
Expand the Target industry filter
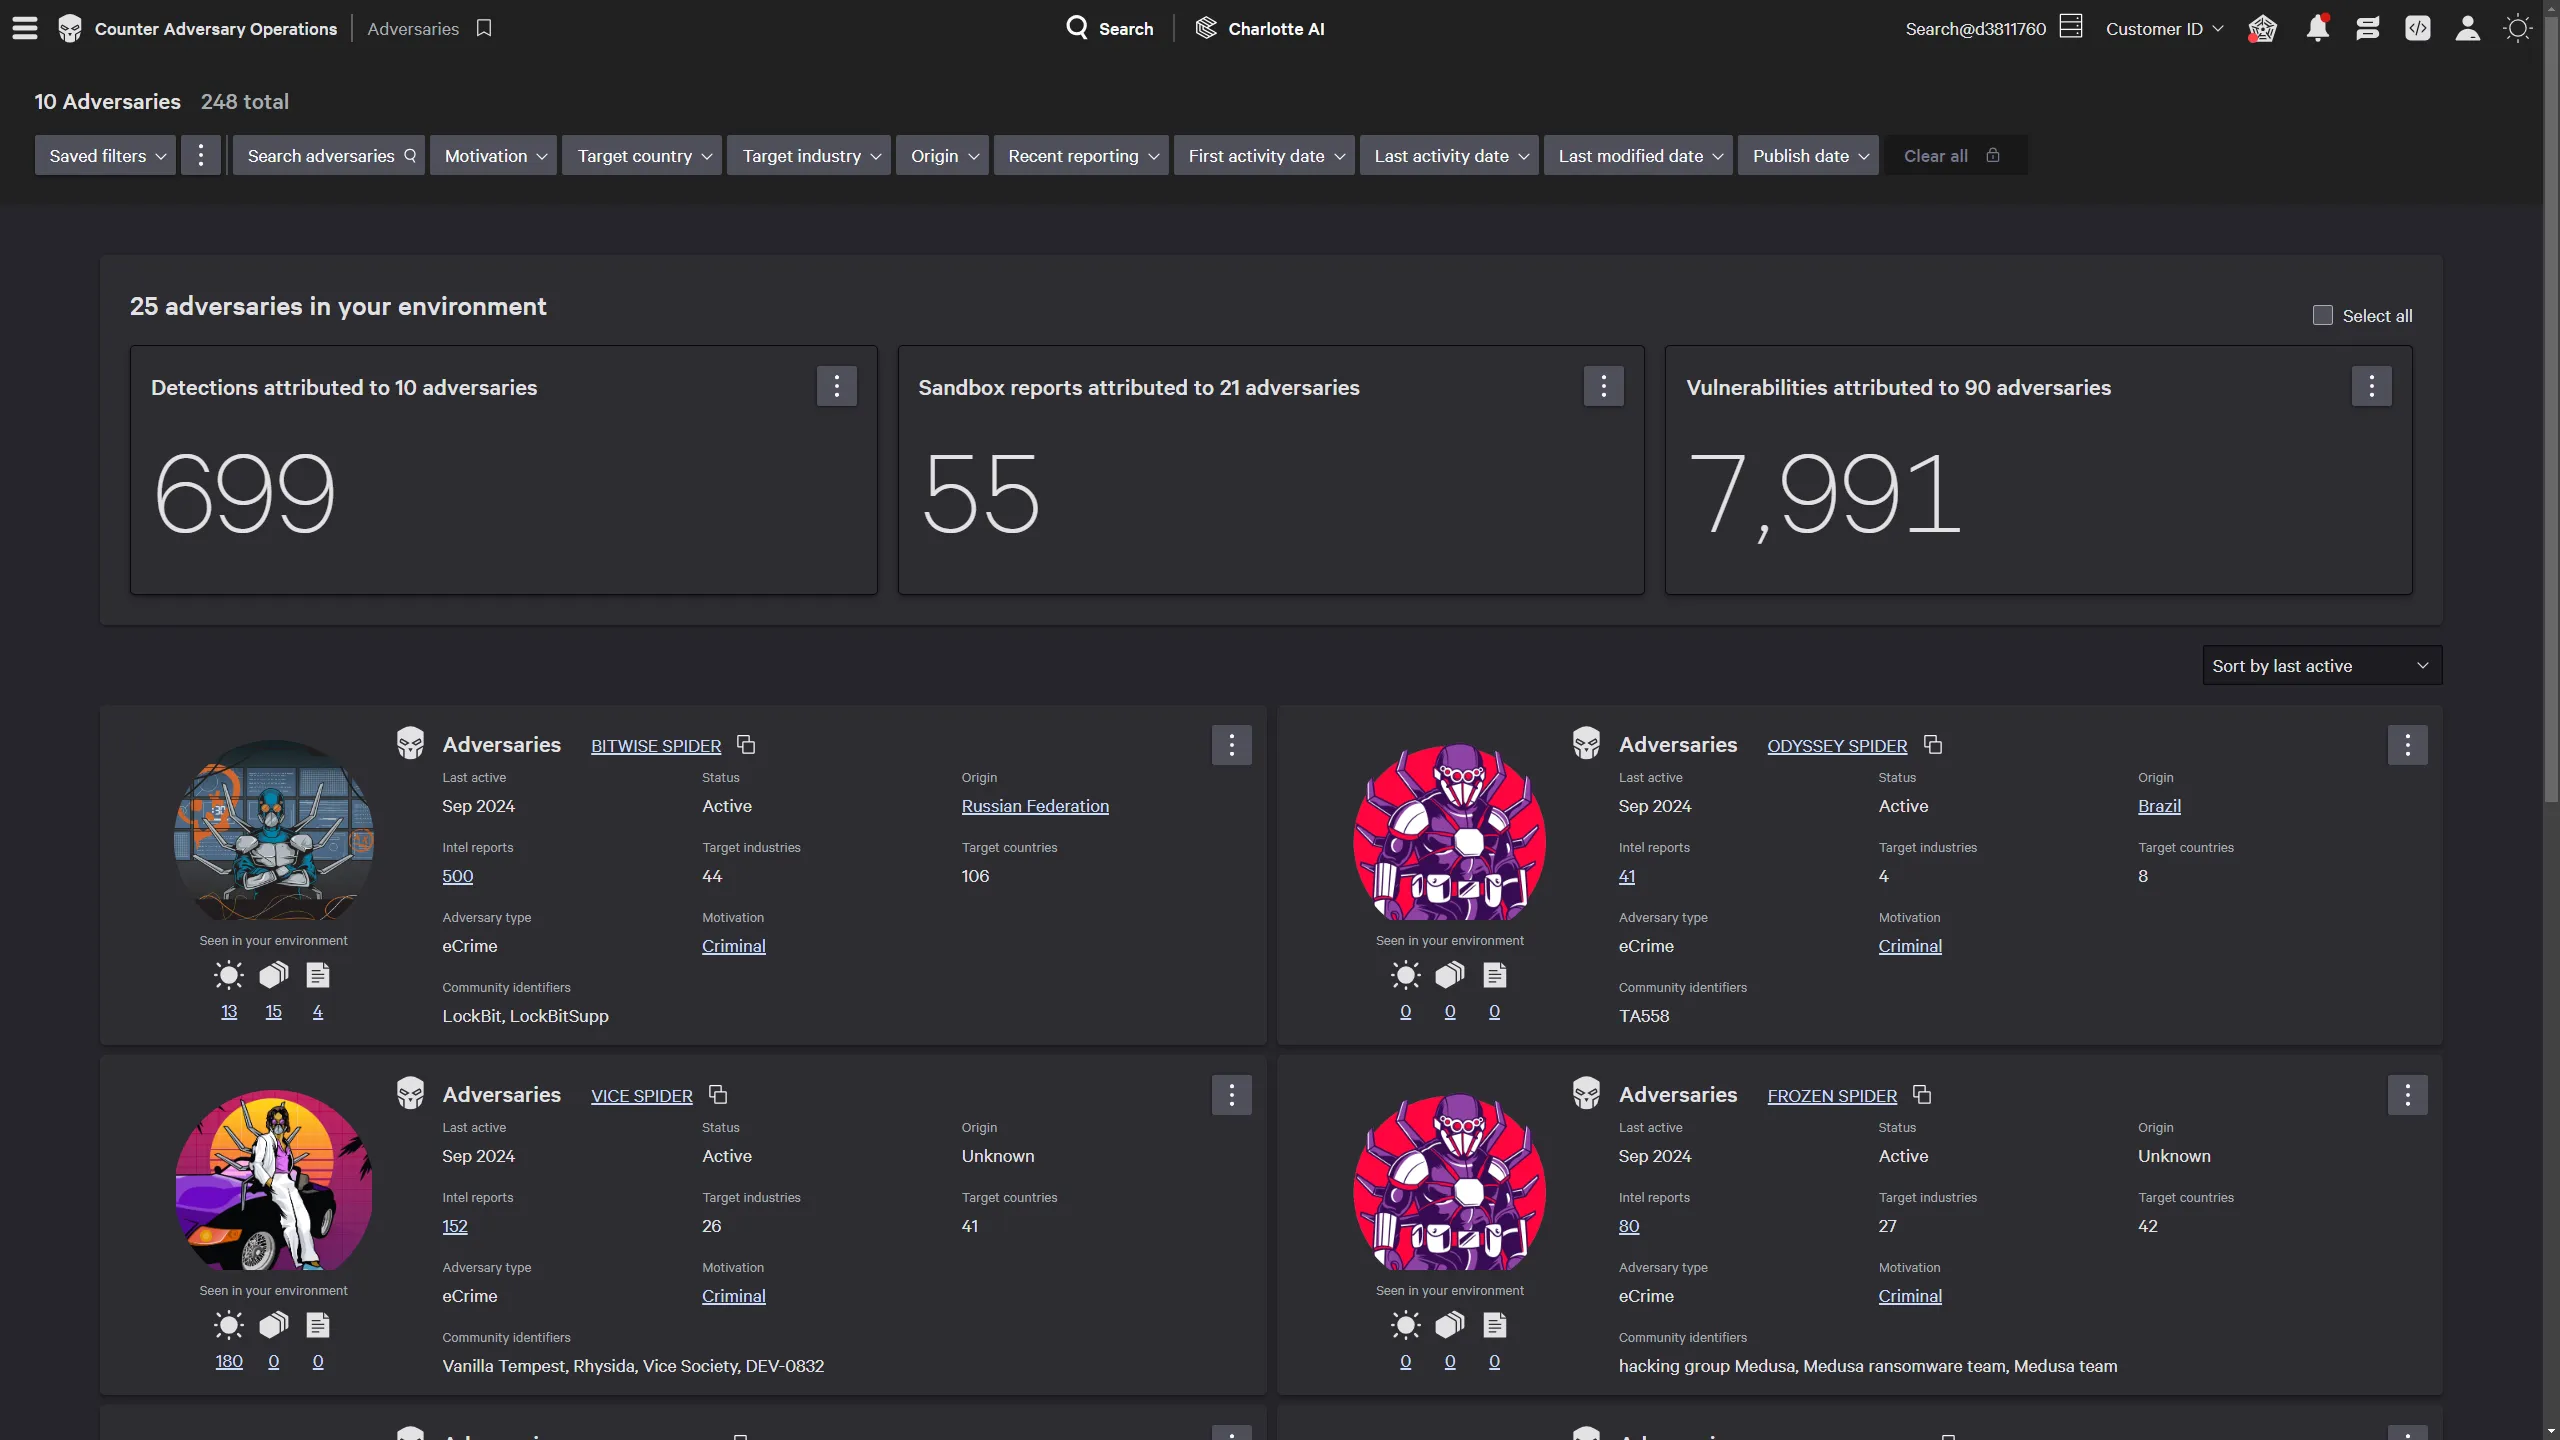809,155
